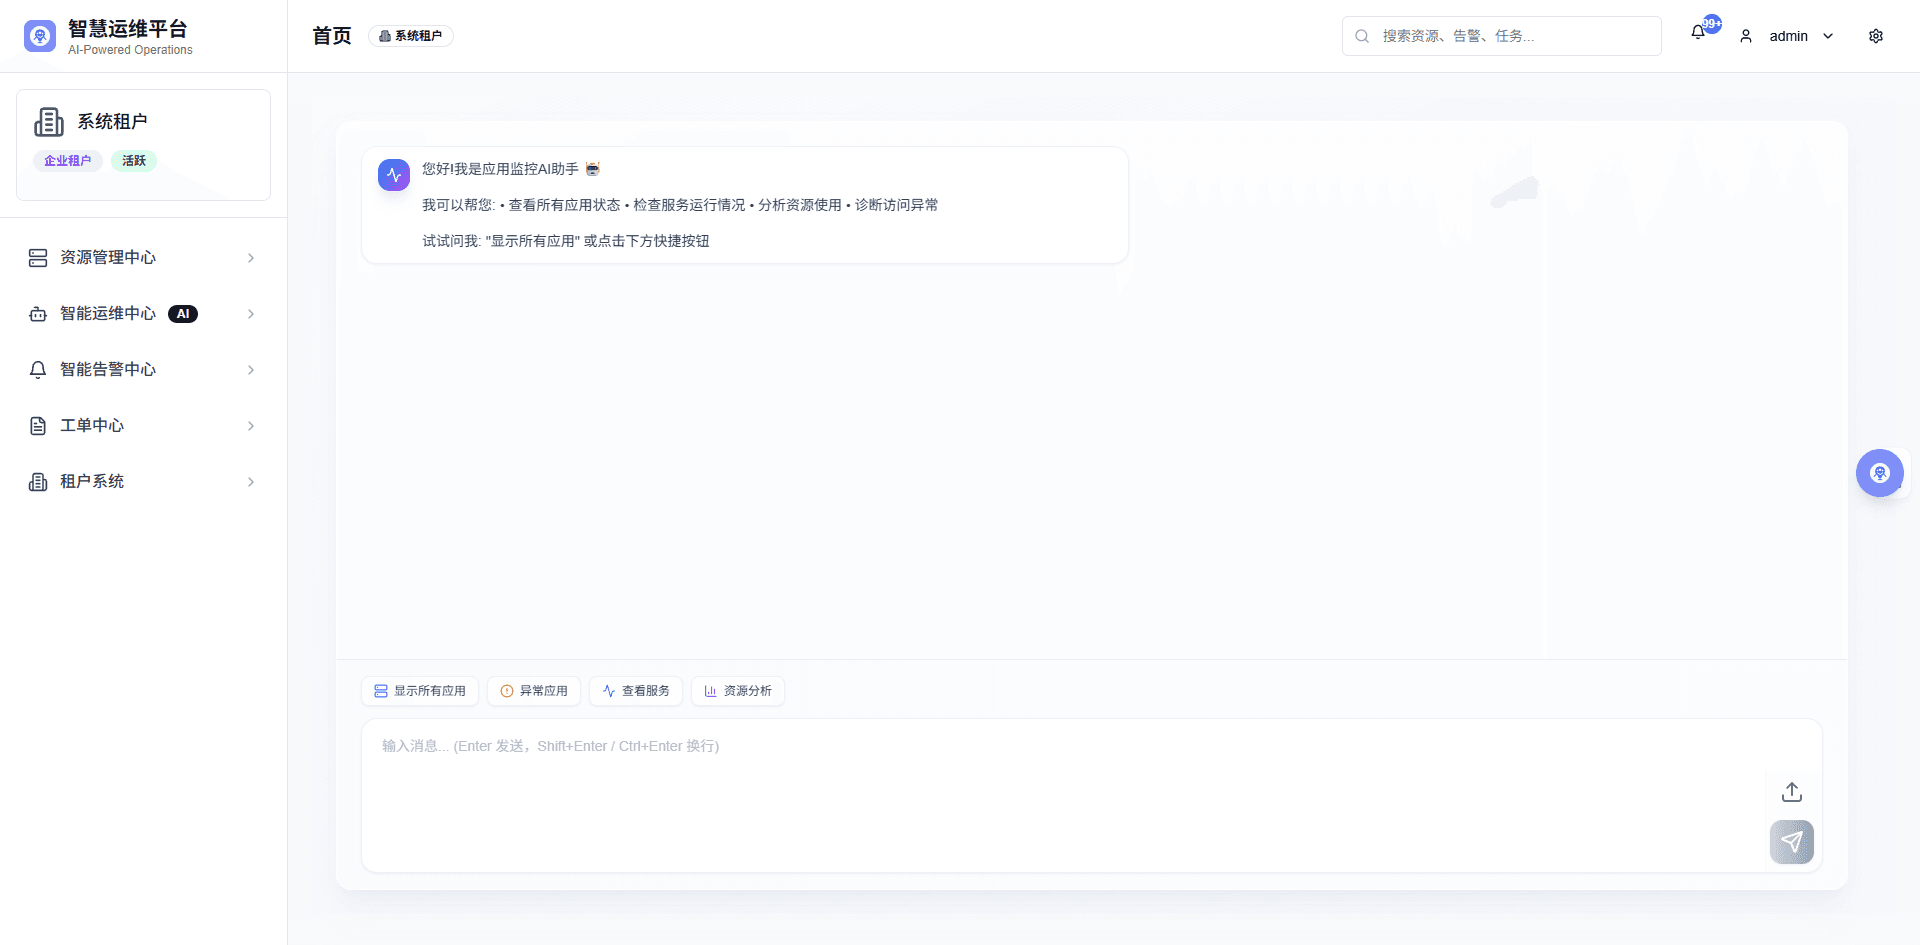
Task: Open 工单中心 menu item
Action: pos(143,426)
